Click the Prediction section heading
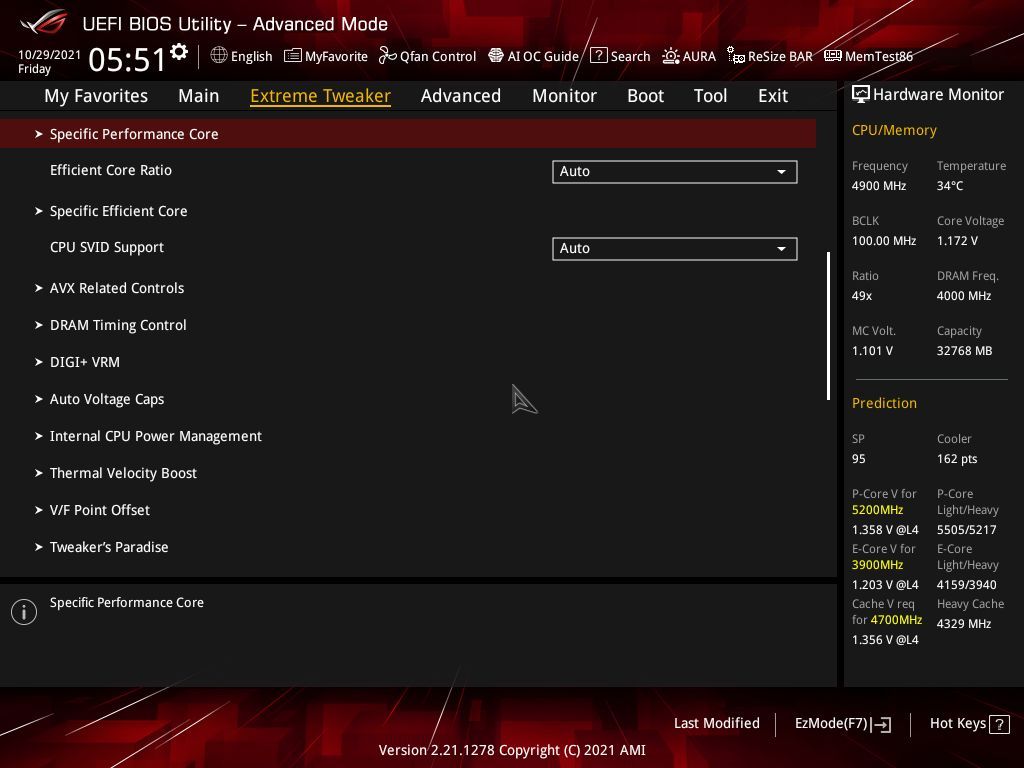 884,403
